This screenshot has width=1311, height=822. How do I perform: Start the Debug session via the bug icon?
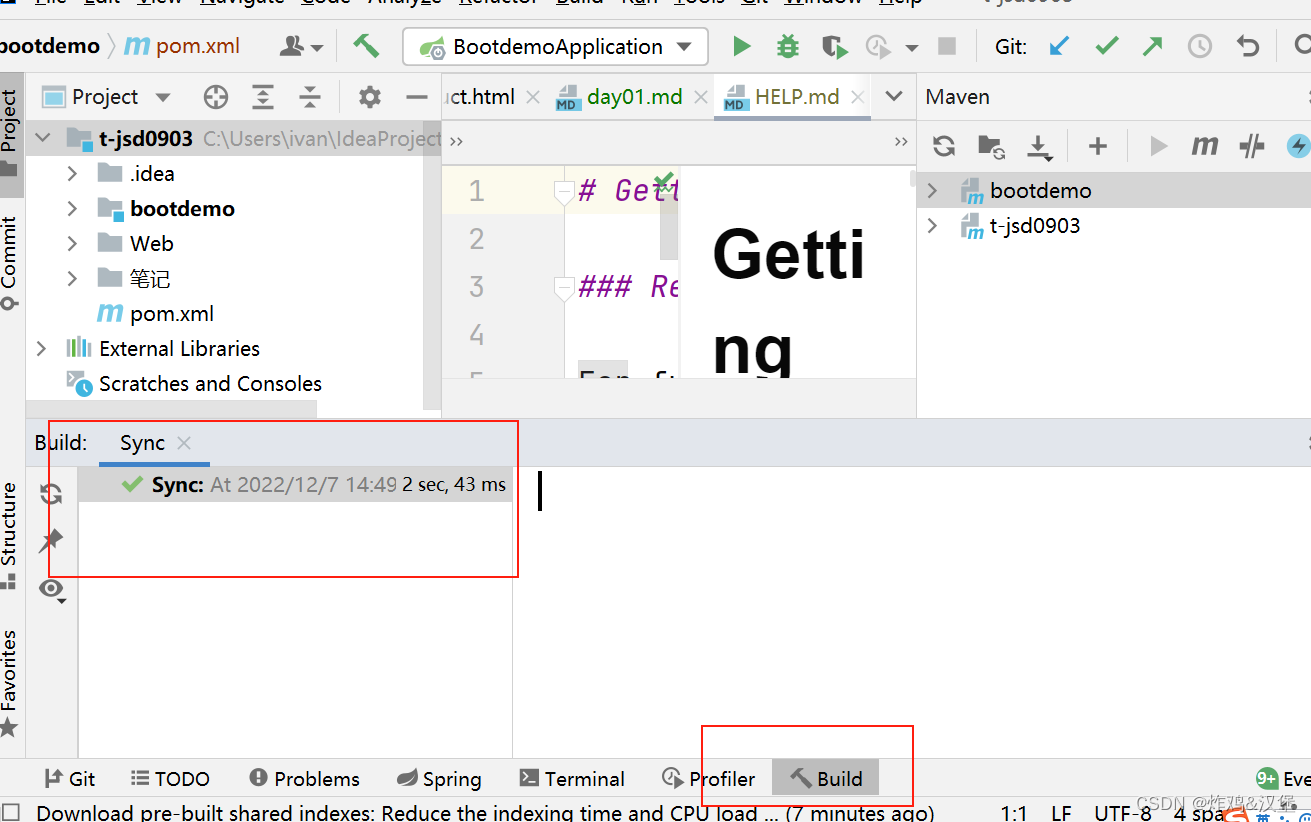pyautogui.click(x=787, y=46)
